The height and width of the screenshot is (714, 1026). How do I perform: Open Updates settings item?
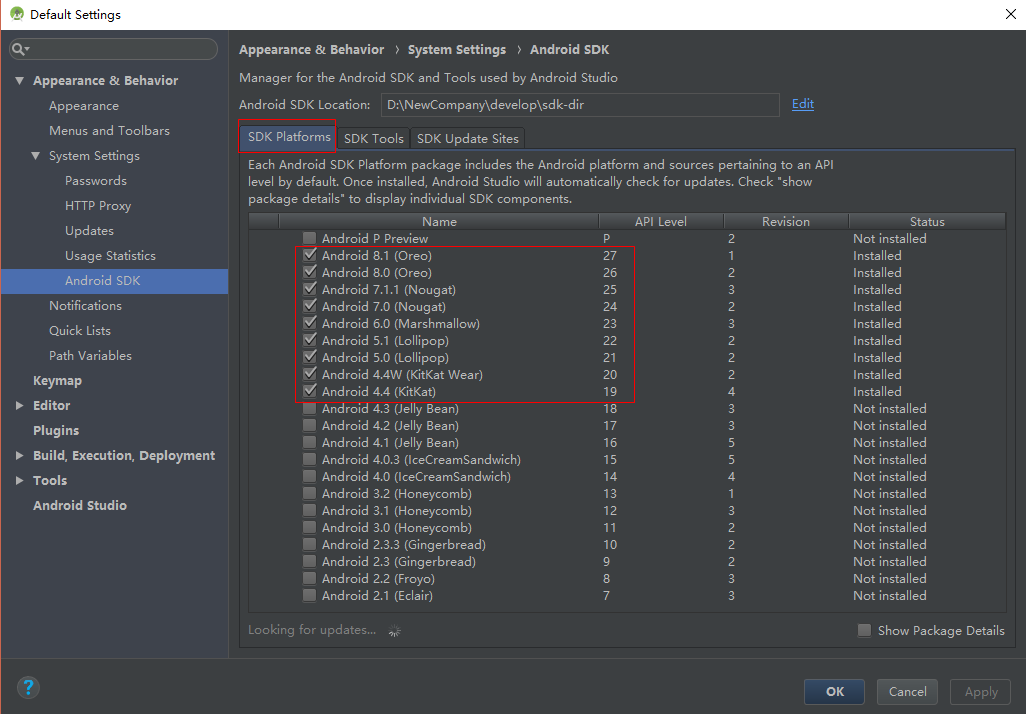coord(89,230)
